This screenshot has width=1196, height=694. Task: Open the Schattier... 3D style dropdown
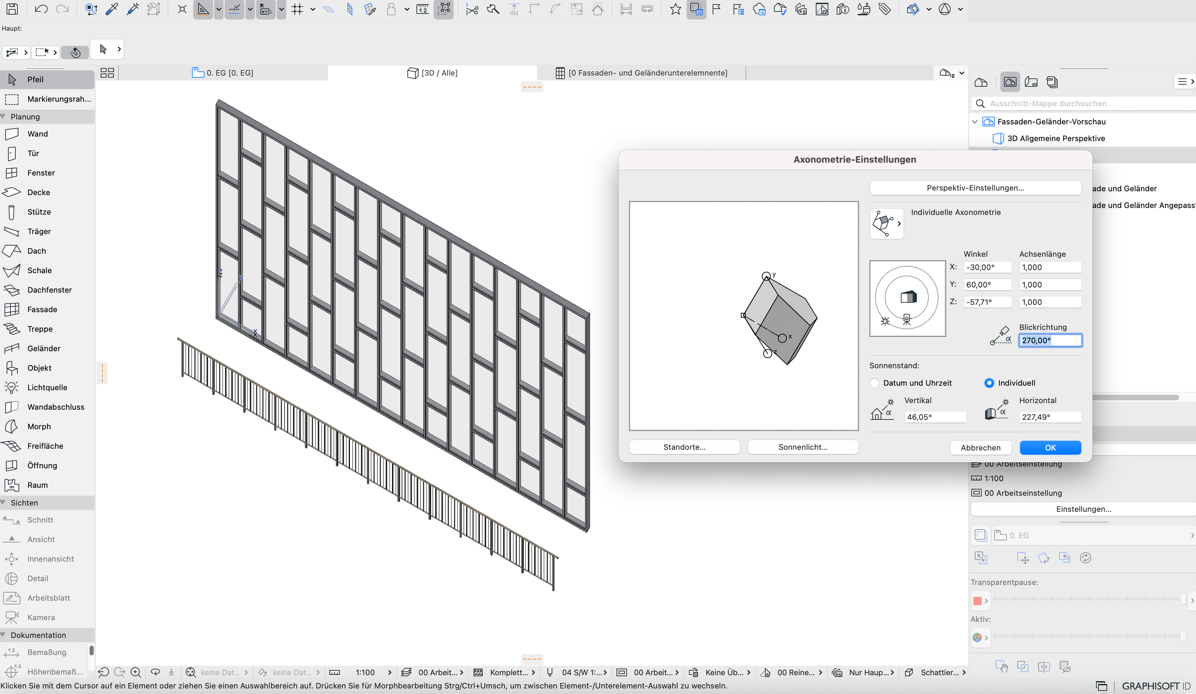(935, 673)
